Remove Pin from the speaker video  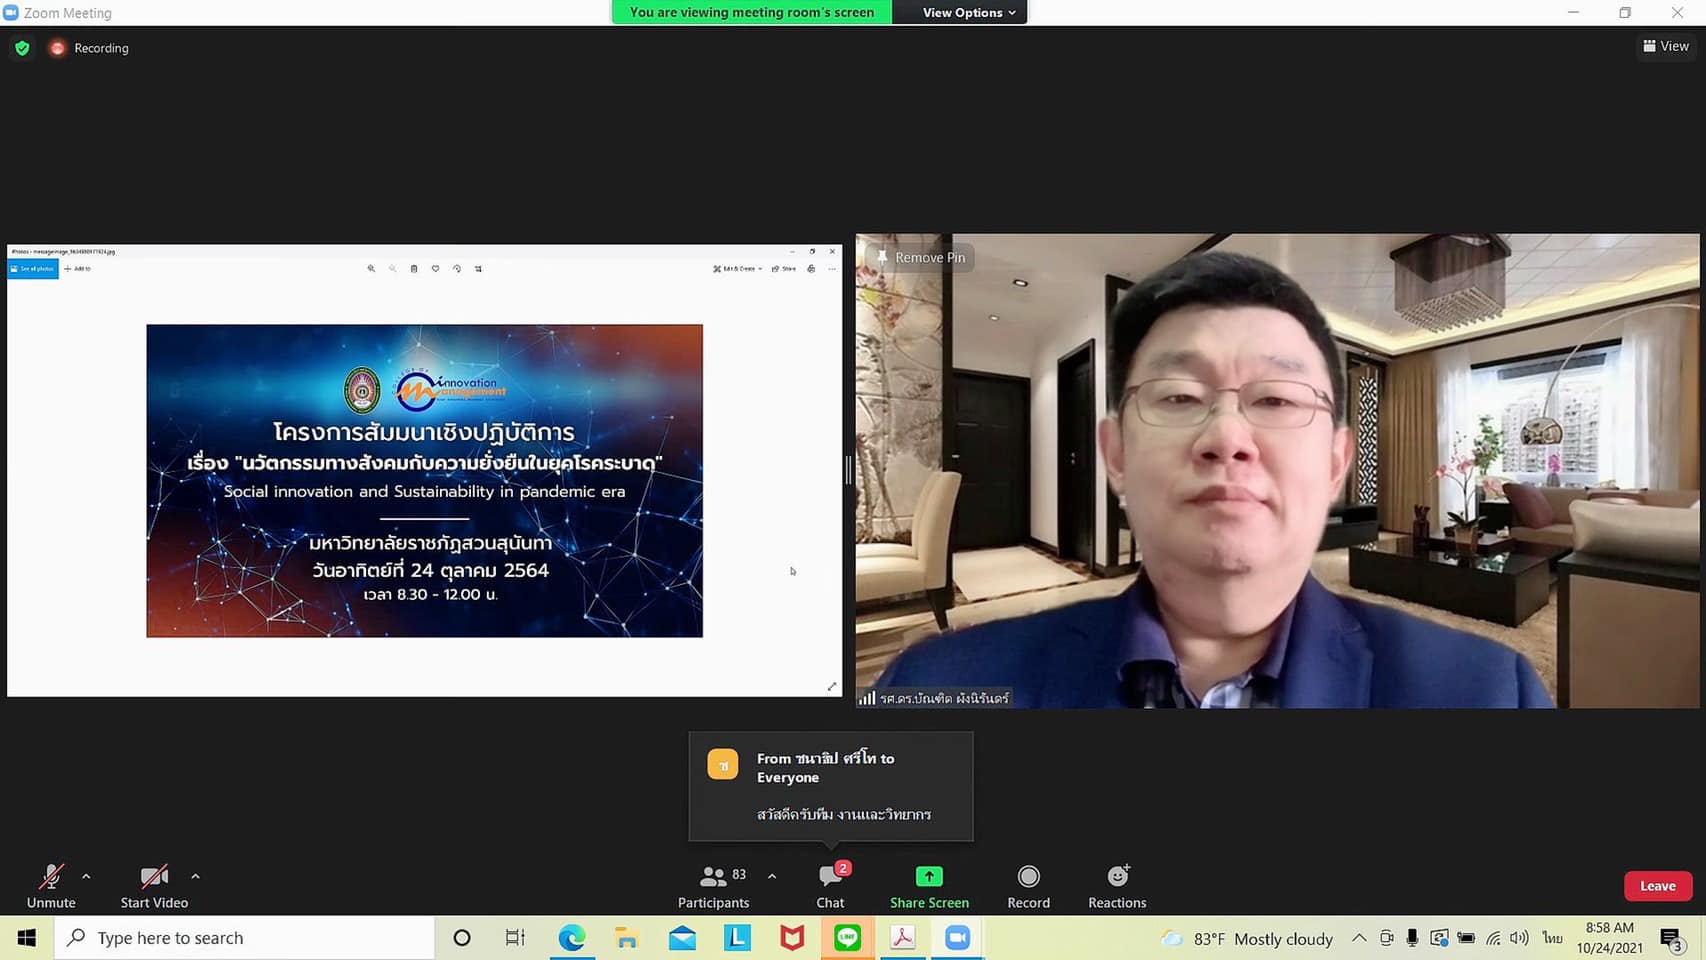point(920,257)
